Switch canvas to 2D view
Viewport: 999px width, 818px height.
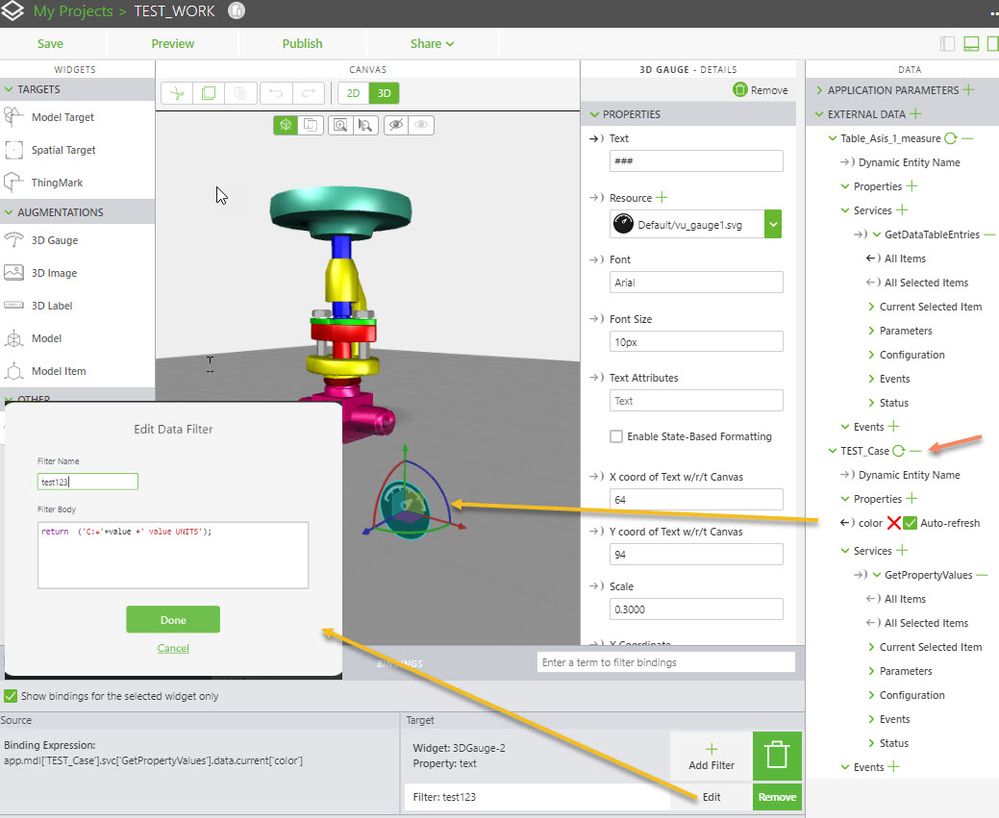[352, 93]
